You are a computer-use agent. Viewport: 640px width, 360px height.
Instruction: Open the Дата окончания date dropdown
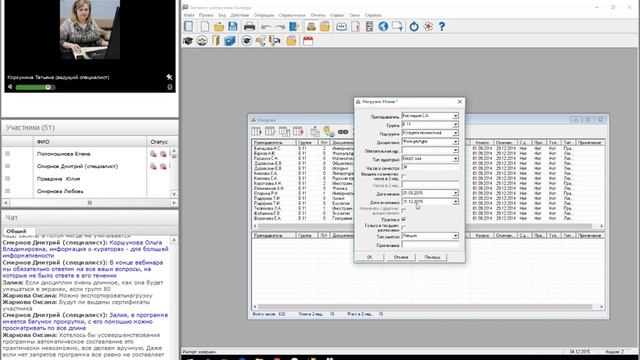click(x=455, y=202)
